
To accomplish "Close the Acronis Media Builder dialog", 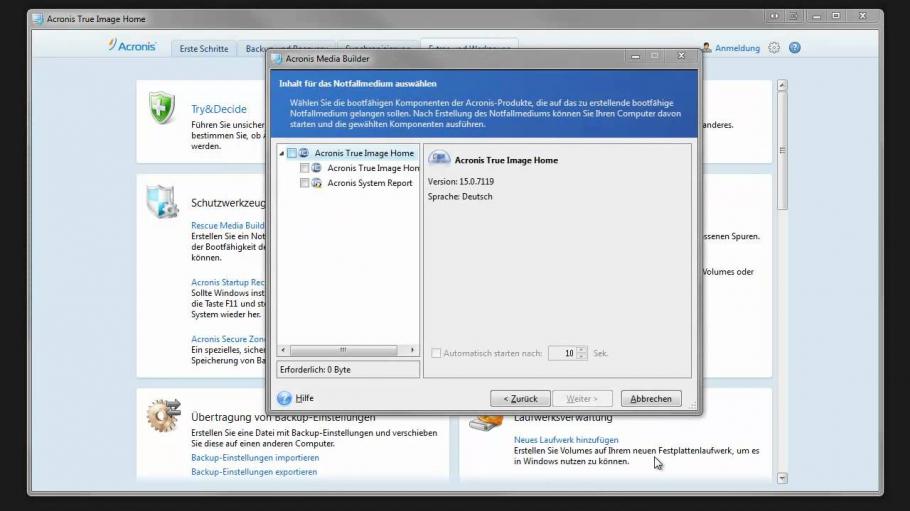I will (681, 56).
